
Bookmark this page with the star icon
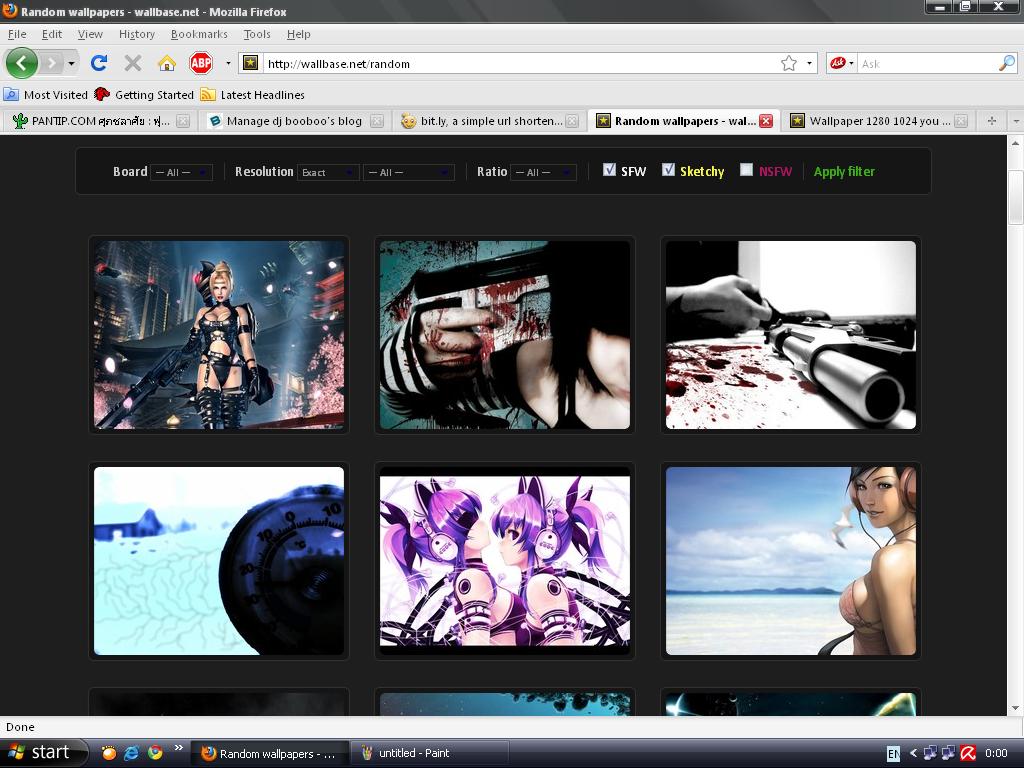pyautogui.click(x=789, y=63)
